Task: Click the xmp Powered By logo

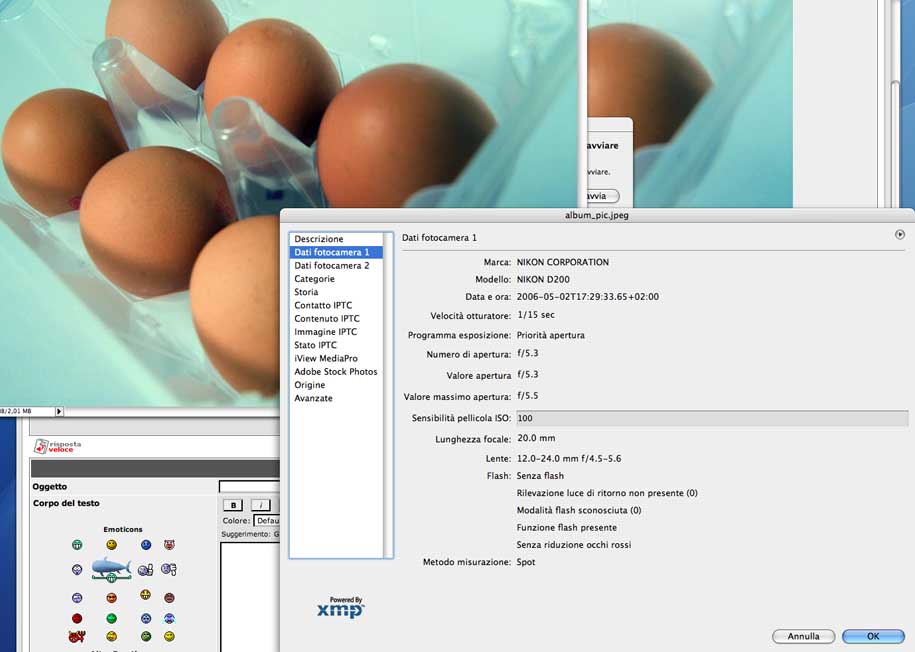Action: [x=340, y=607]
